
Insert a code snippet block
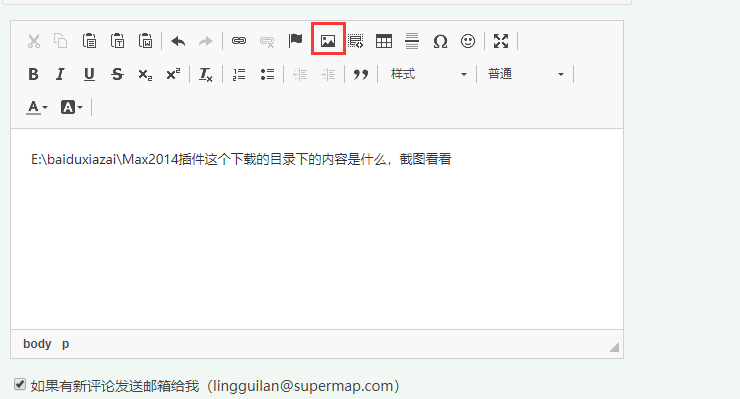pos(356,41)
